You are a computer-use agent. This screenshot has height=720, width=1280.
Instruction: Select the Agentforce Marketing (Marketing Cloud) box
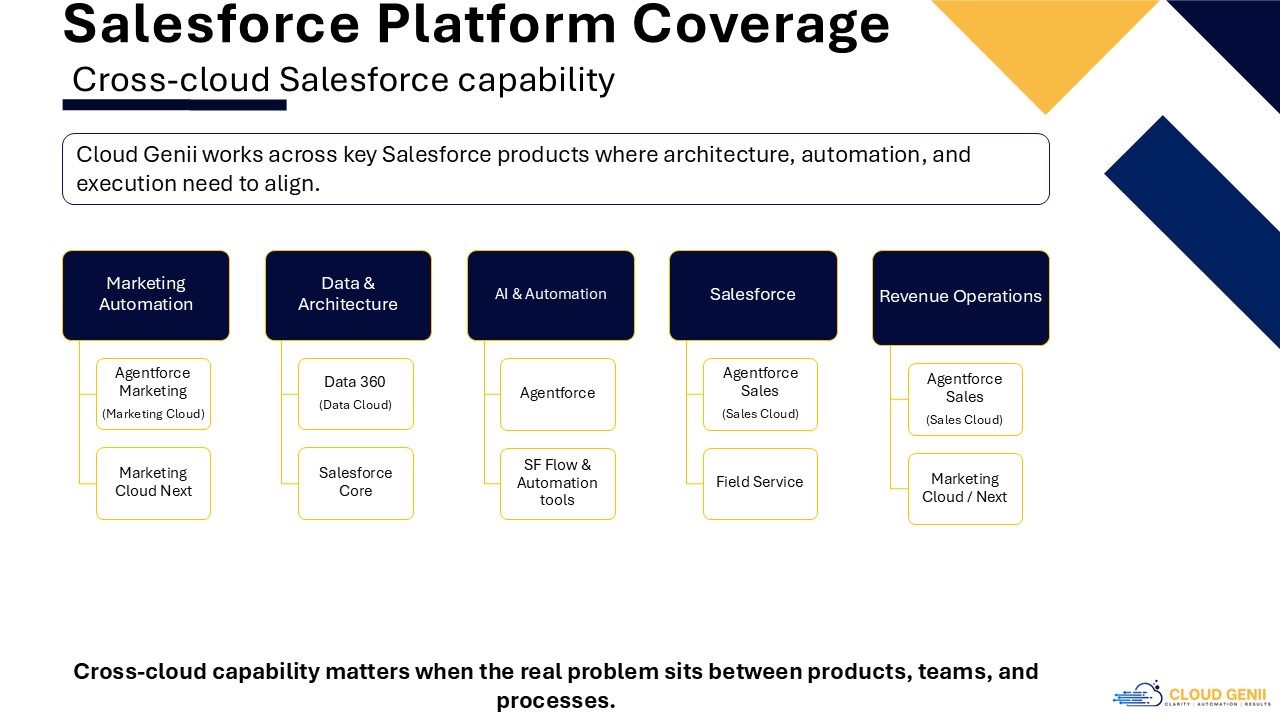[x=153, y=393]
